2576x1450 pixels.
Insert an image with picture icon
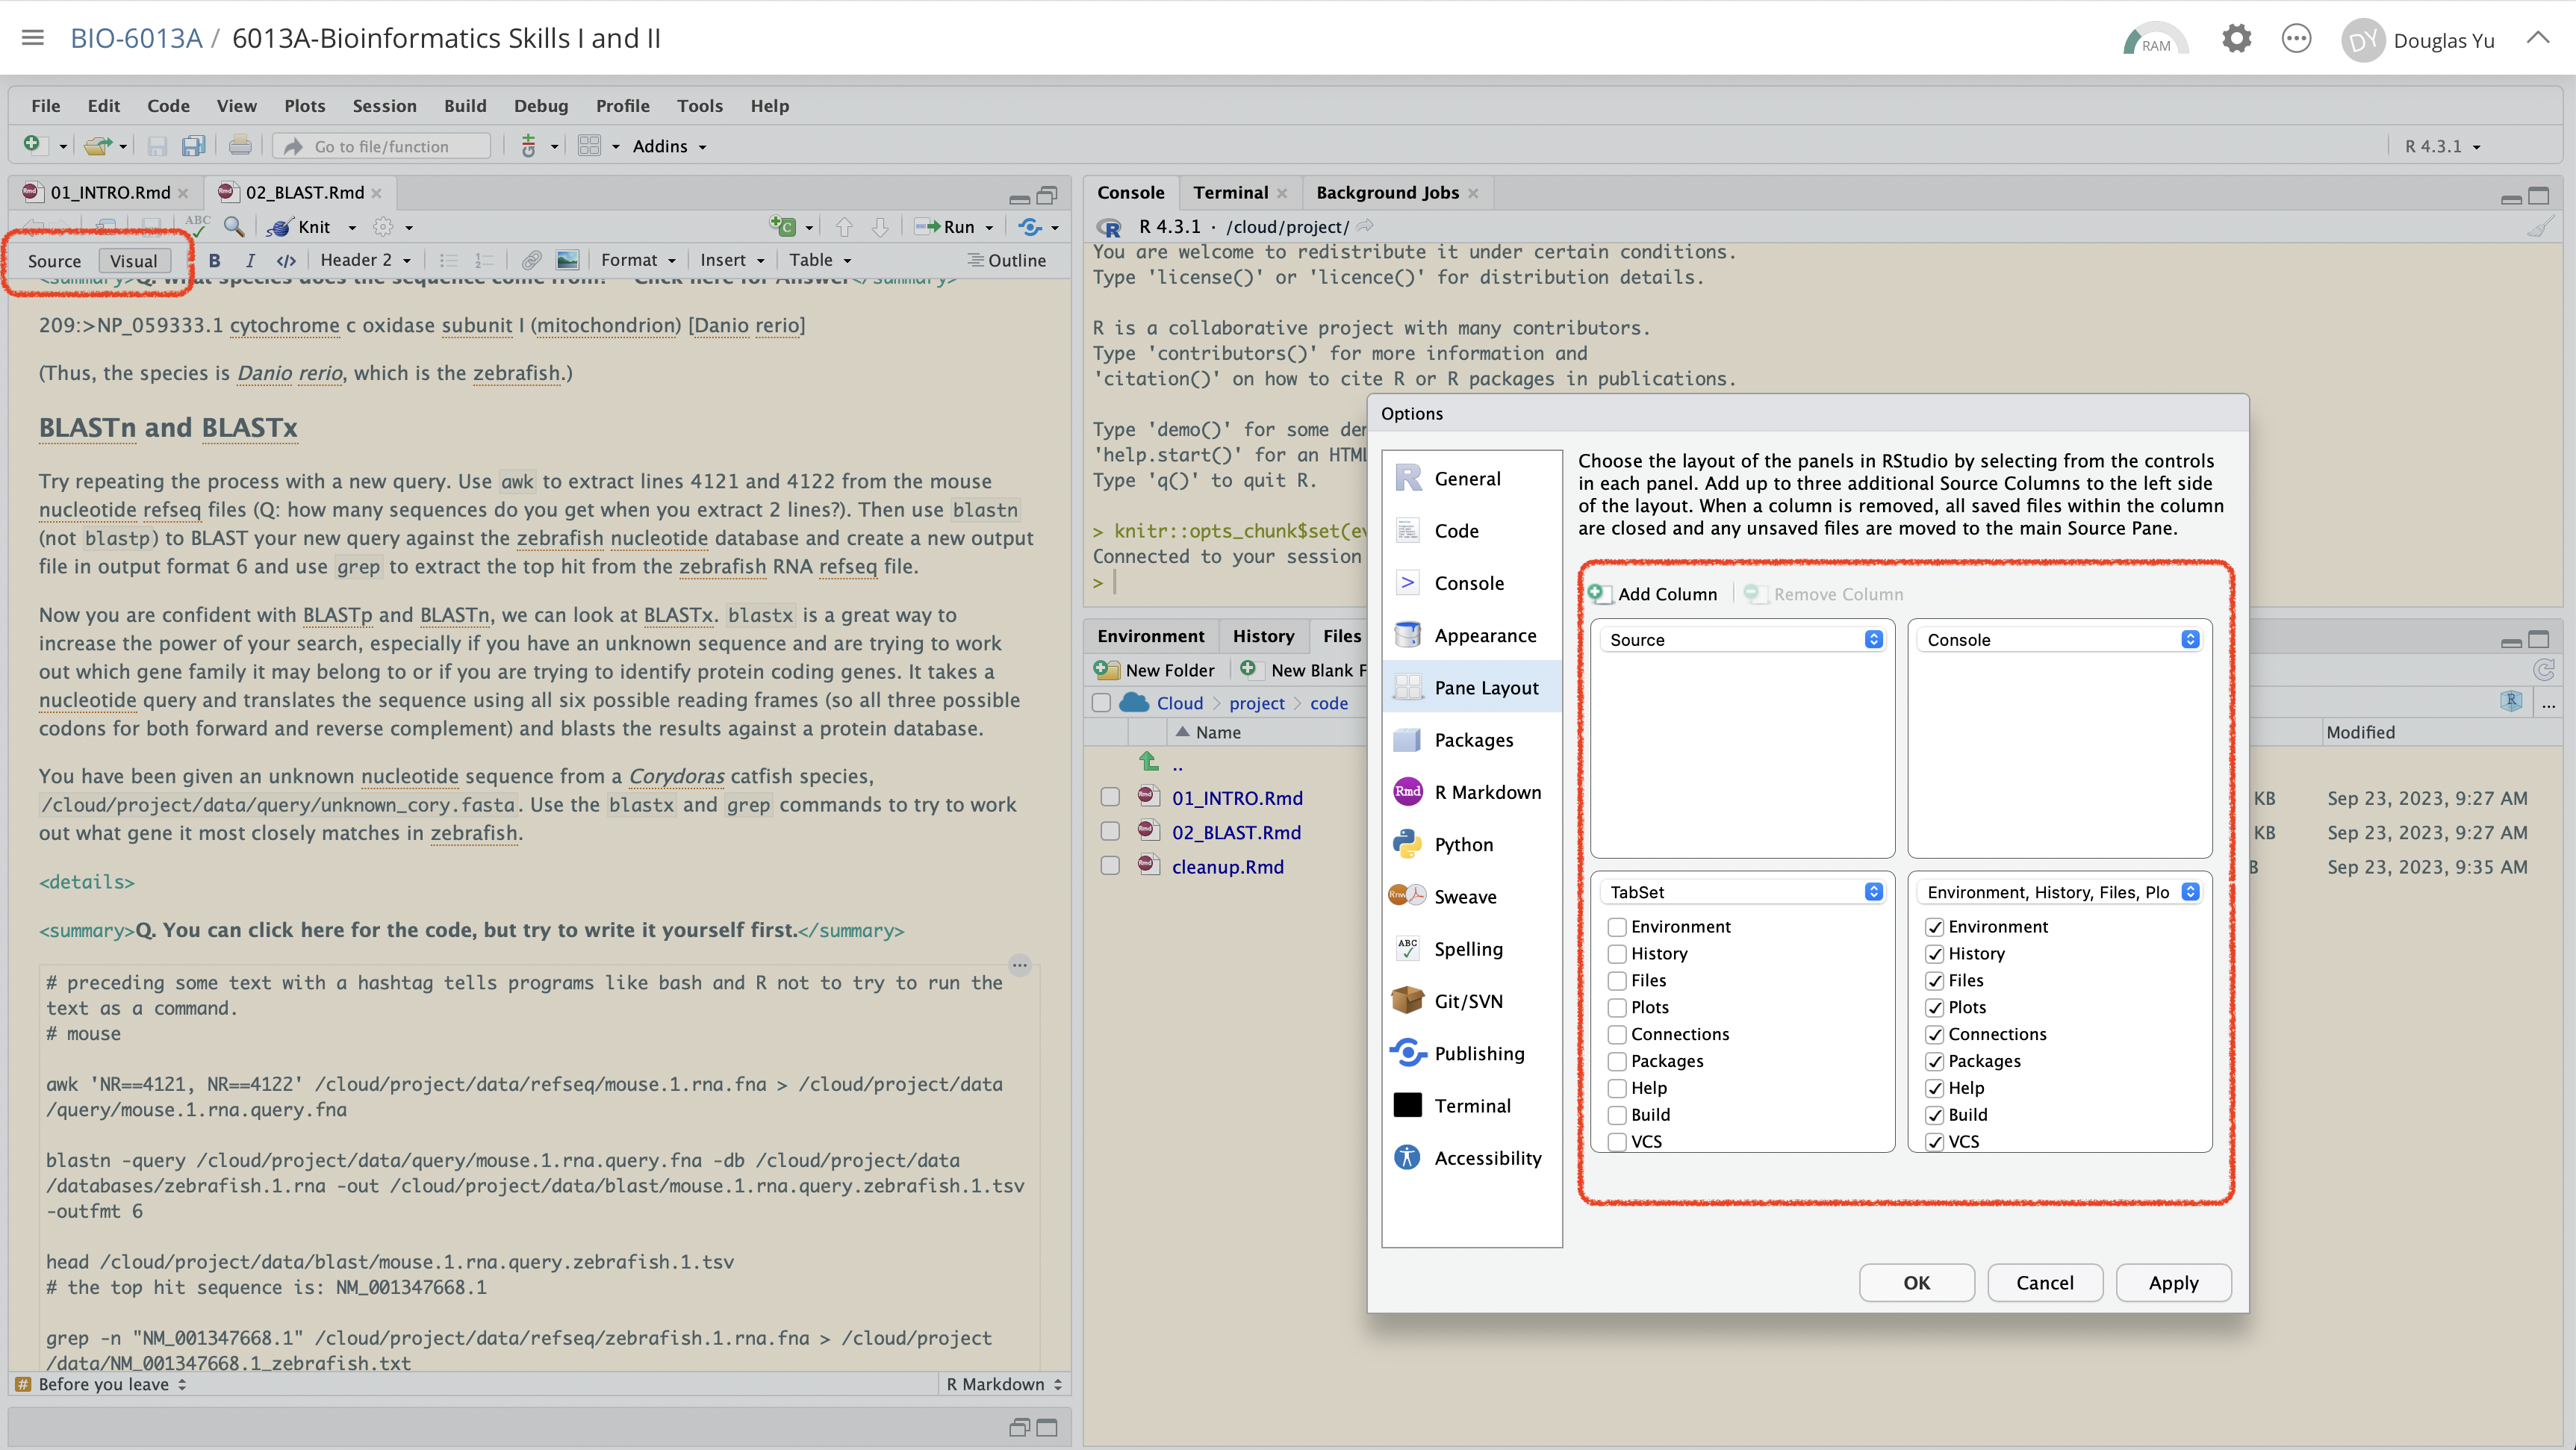[567, 260]
